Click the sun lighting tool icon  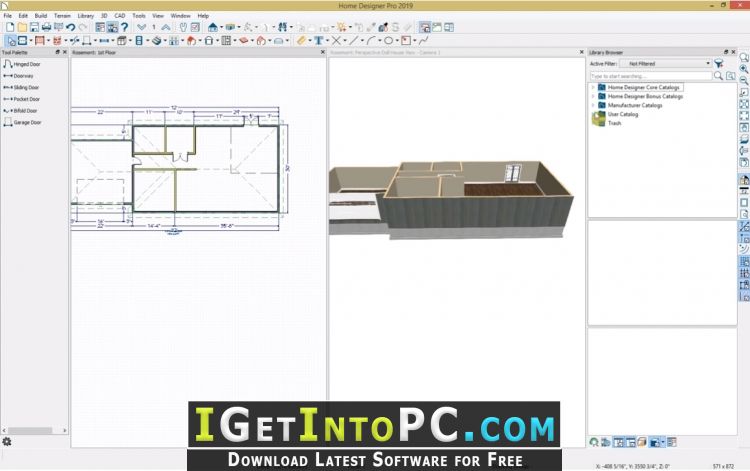pos(341,27)
